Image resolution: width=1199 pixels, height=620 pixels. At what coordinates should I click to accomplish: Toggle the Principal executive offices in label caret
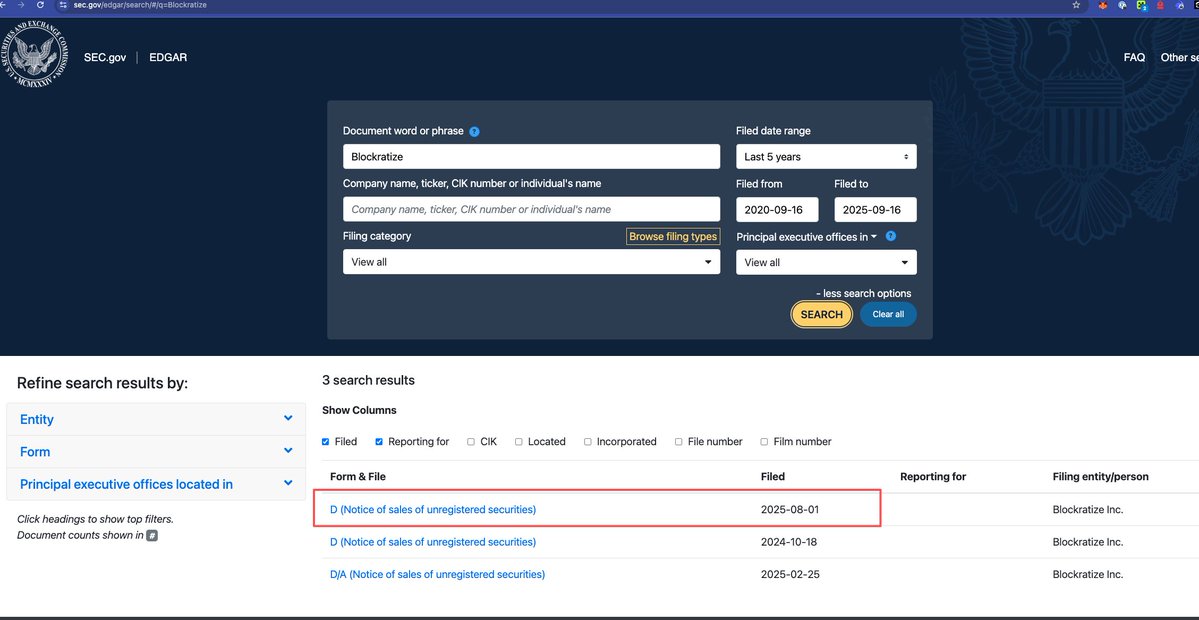873,238
